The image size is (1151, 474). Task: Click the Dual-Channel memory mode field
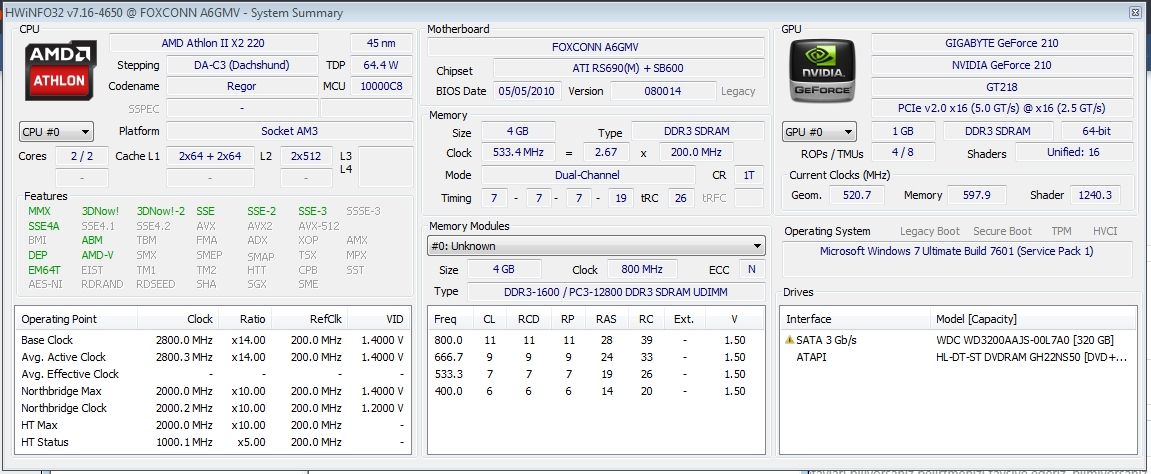pyautogui.click(x=587, y=175)
